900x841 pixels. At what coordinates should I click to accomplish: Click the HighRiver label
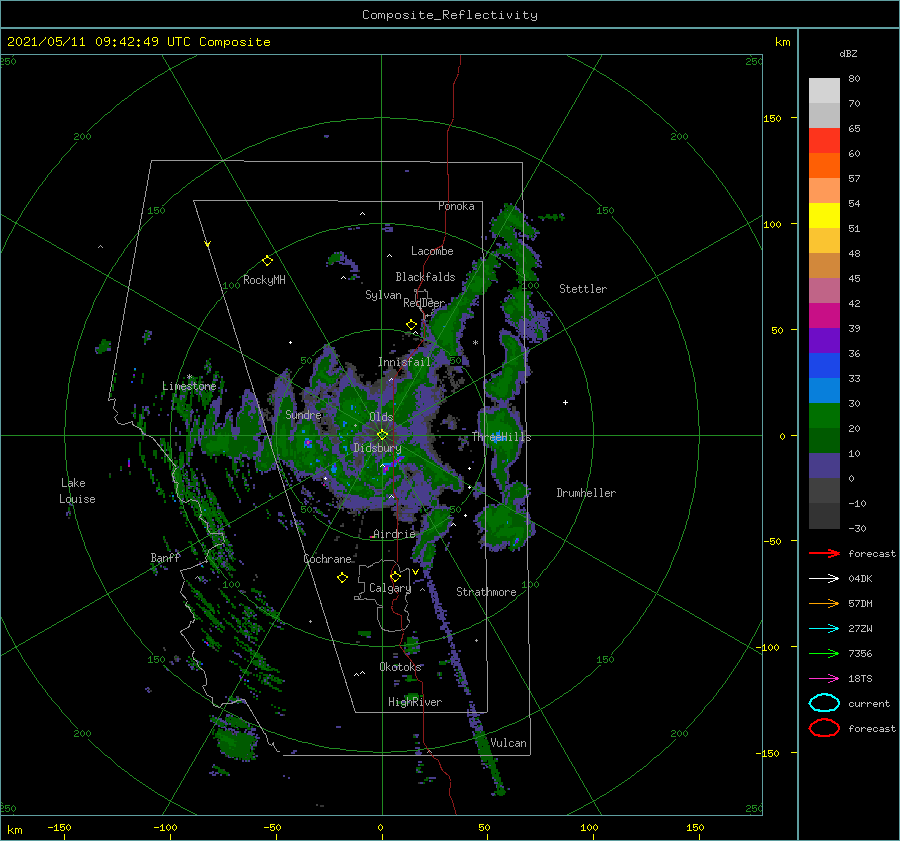[415, 702]
